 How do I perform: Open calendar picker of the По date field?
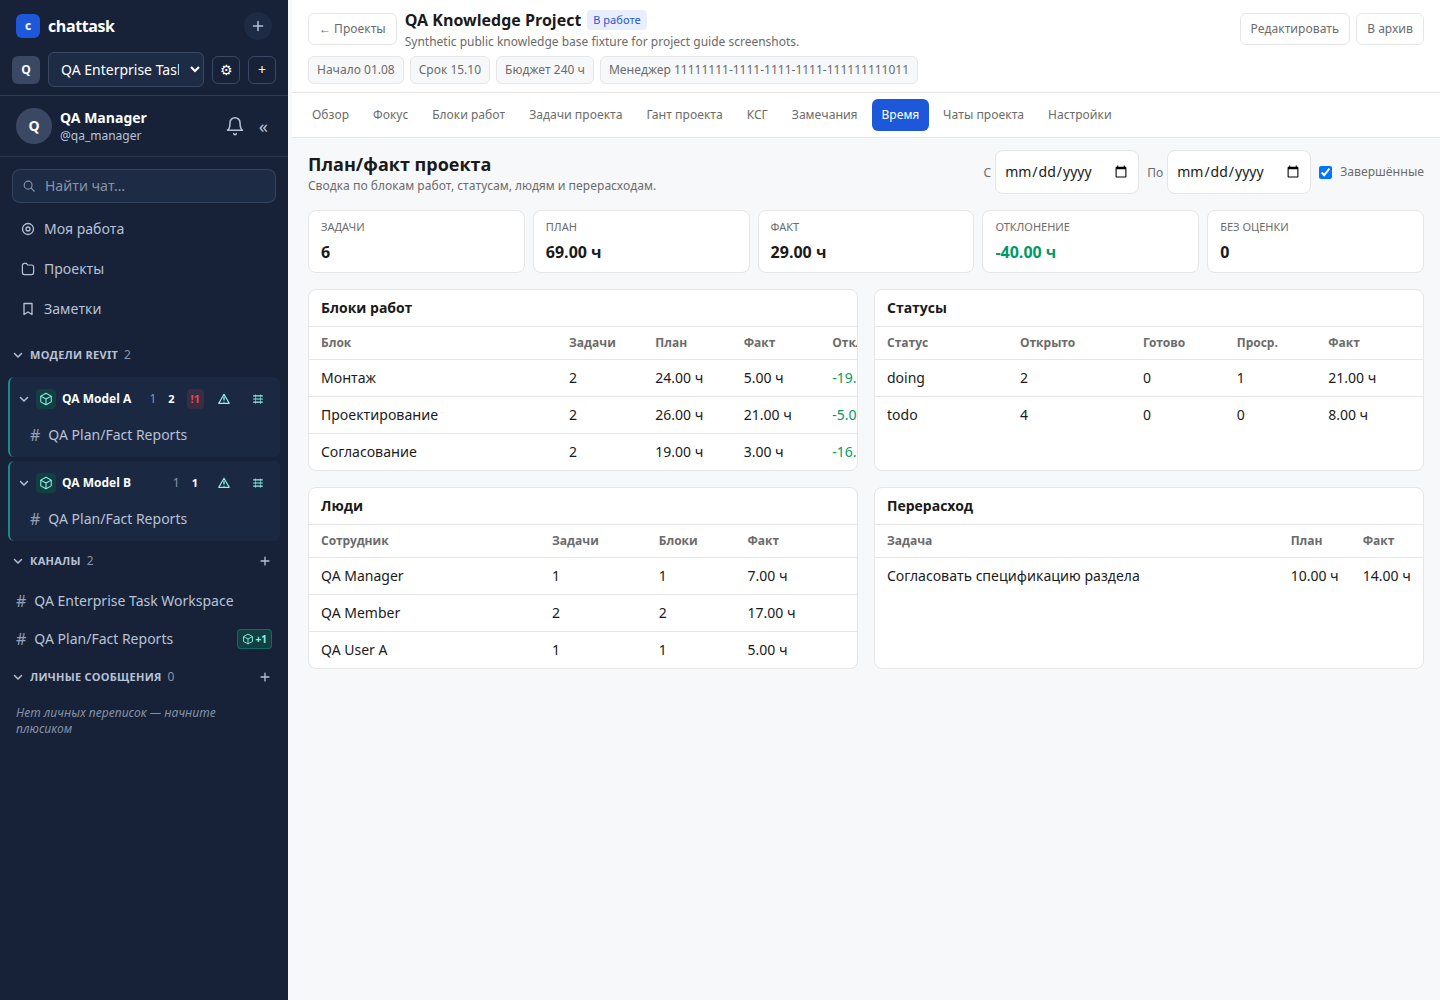[x=1293, y=172]
